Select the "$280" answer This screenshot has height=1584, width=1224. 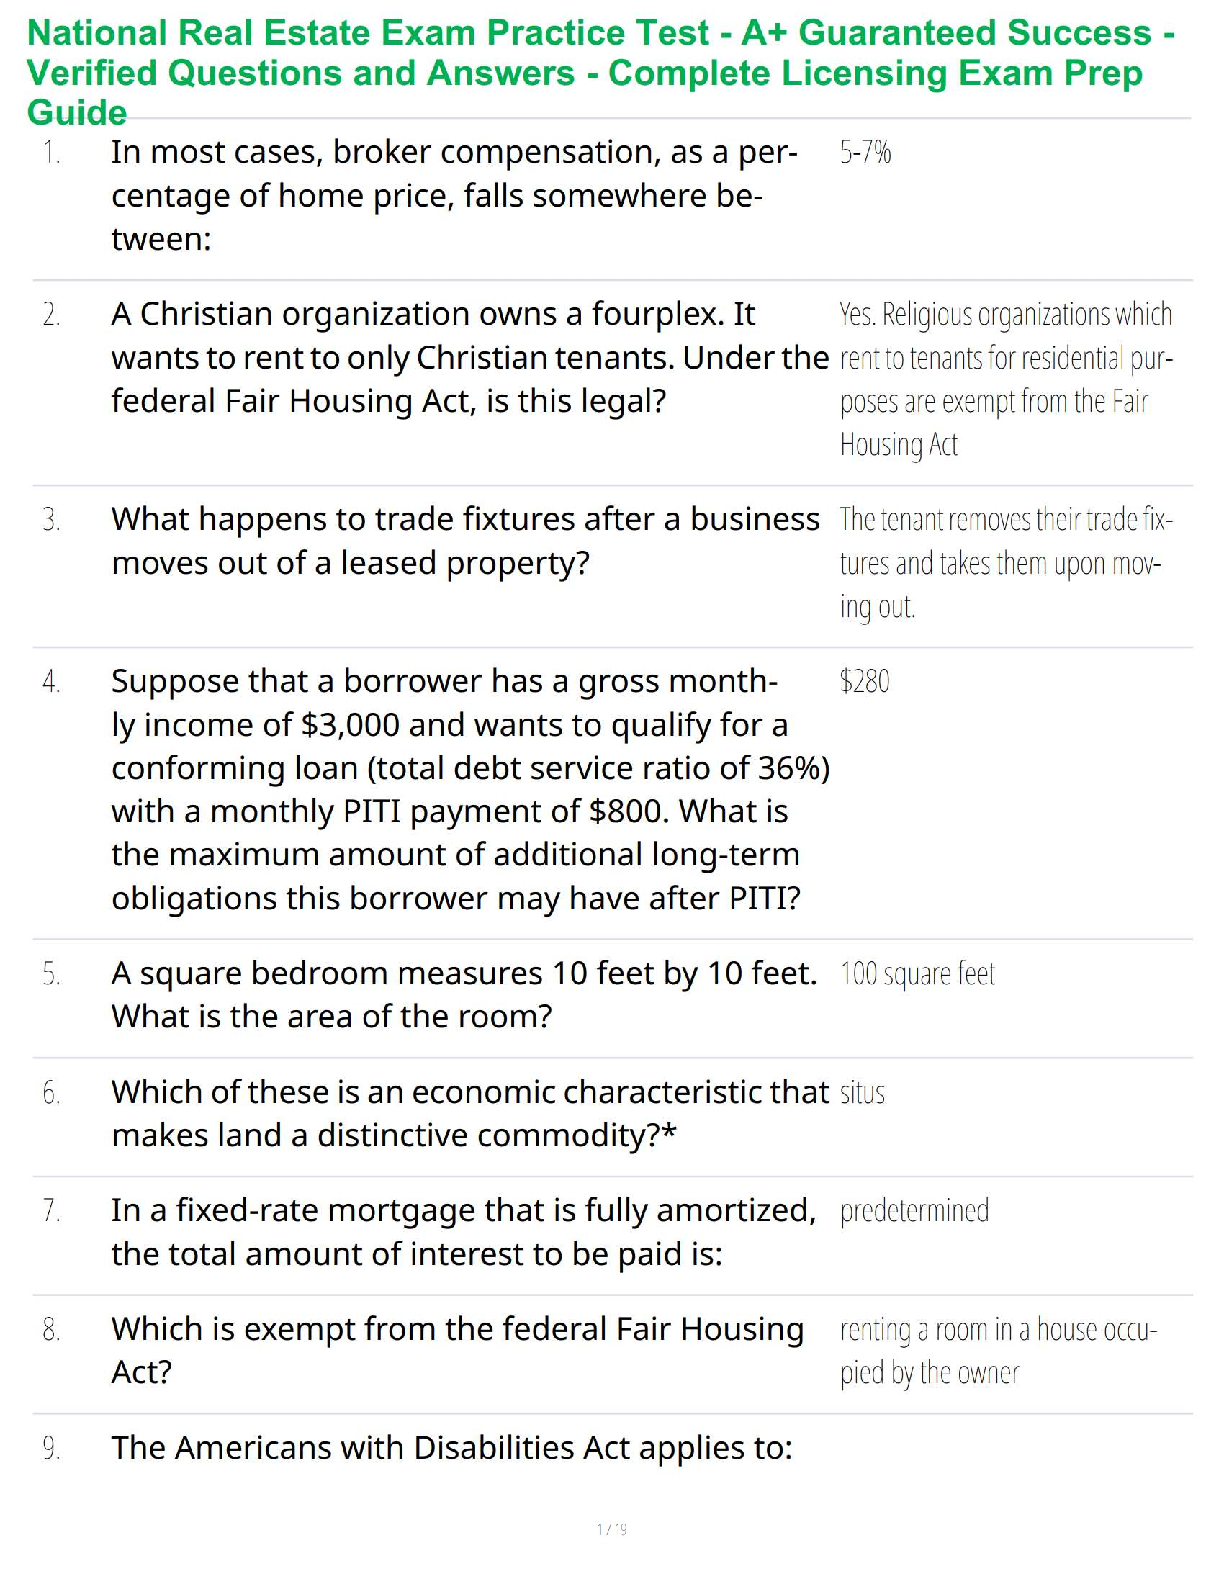click(x=865, y=682)
